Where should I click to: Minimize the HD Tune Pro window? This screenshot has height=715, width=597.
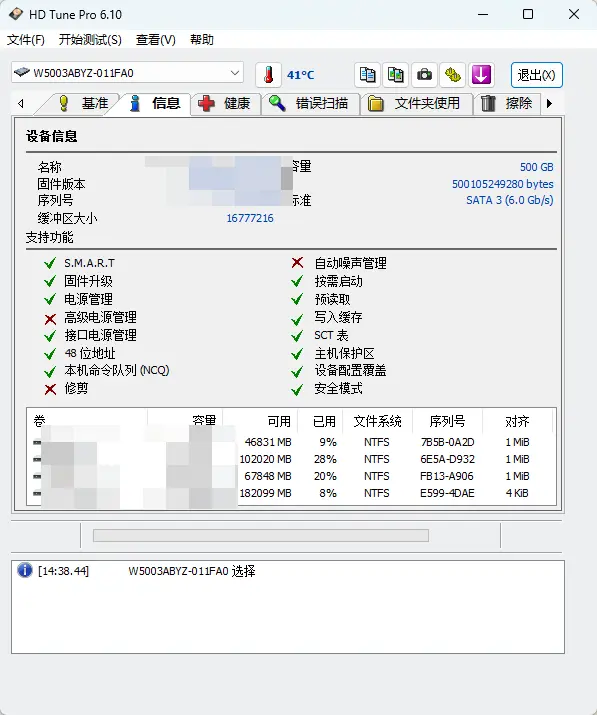(483, 14)
